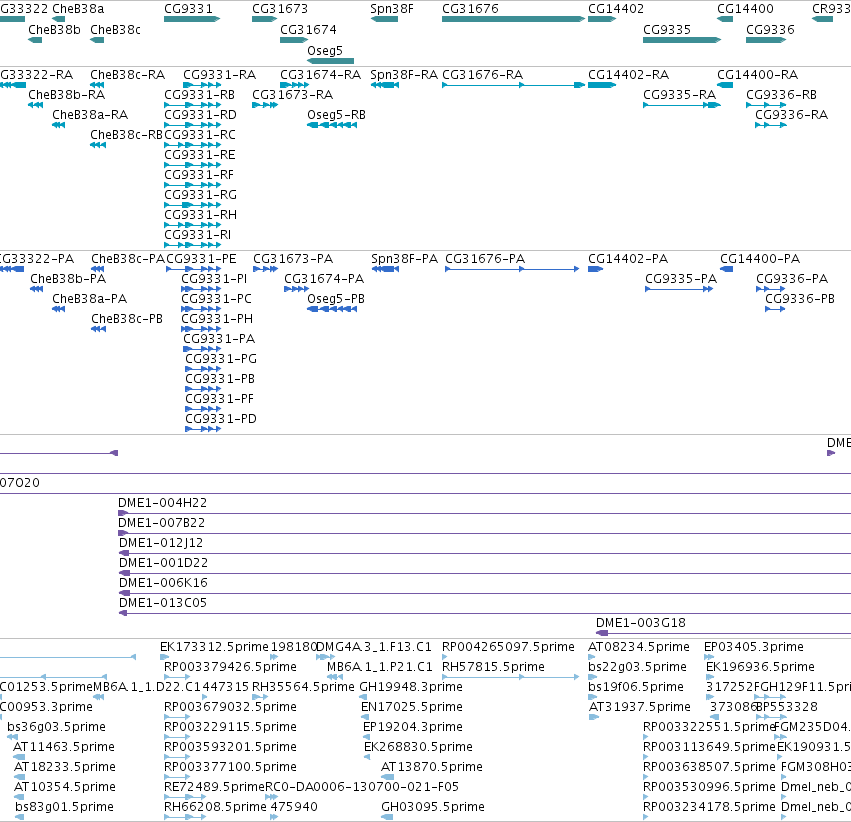
Task: Click the CG14400 gene label
Action: click(x=745, y=9)
